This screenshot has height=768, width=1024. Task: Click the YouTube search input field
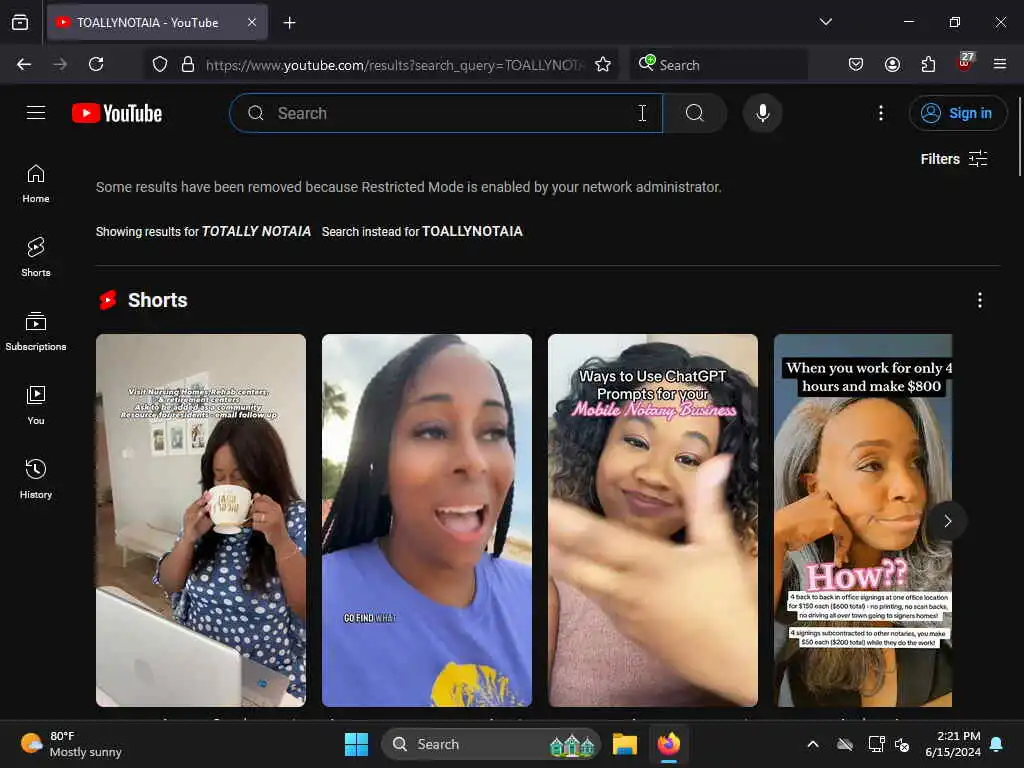pyautogui.click(x=446, y=113)
